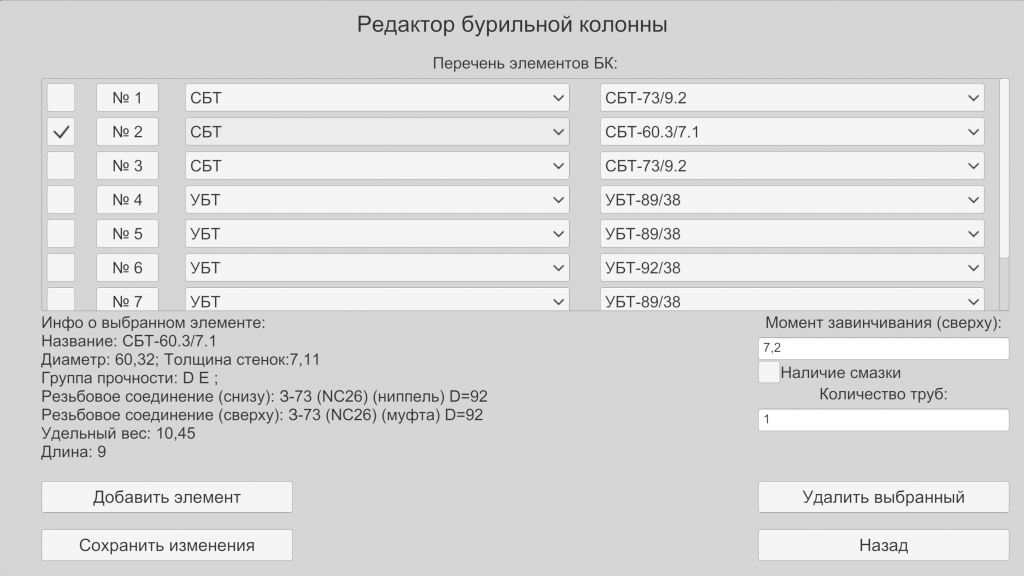Expand the УБТ type dropdown in row 4
1024x576 pixels.
coord(377,200)
